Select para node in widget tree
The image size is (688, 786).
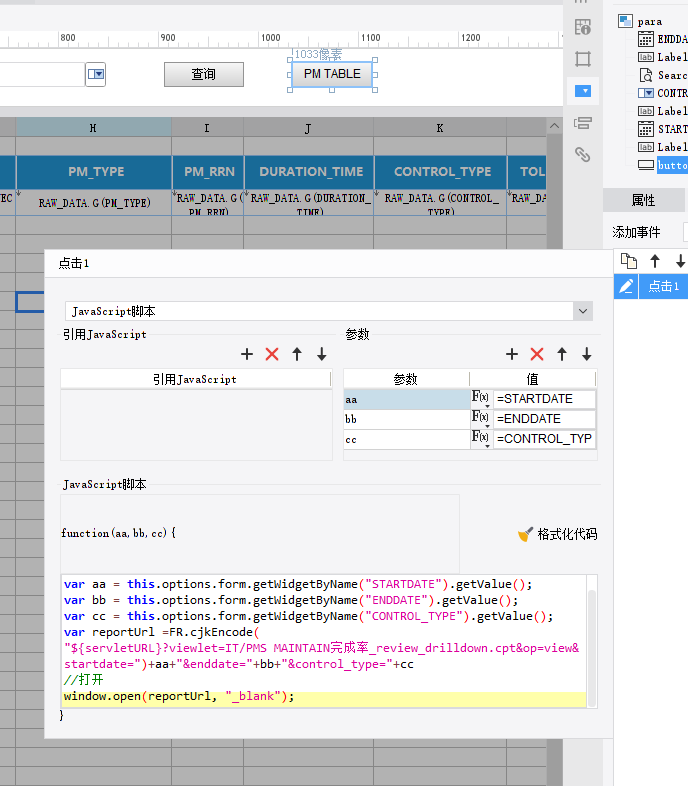tap(649, 22)
